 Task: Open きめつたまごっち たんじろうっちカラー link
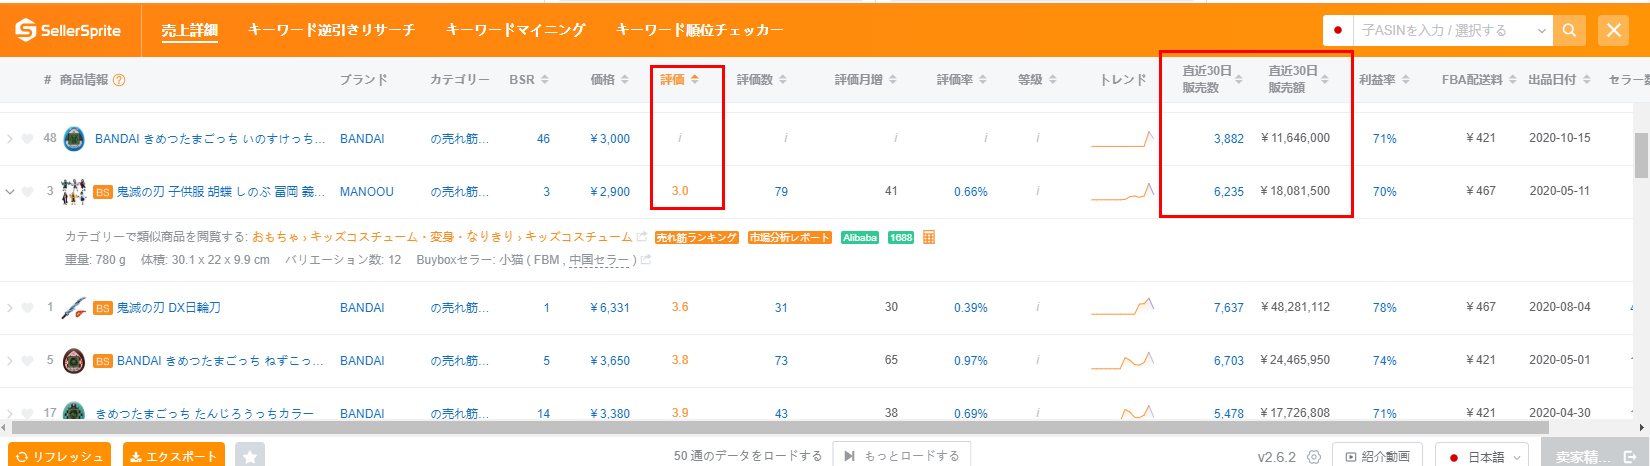click(204, 414)
